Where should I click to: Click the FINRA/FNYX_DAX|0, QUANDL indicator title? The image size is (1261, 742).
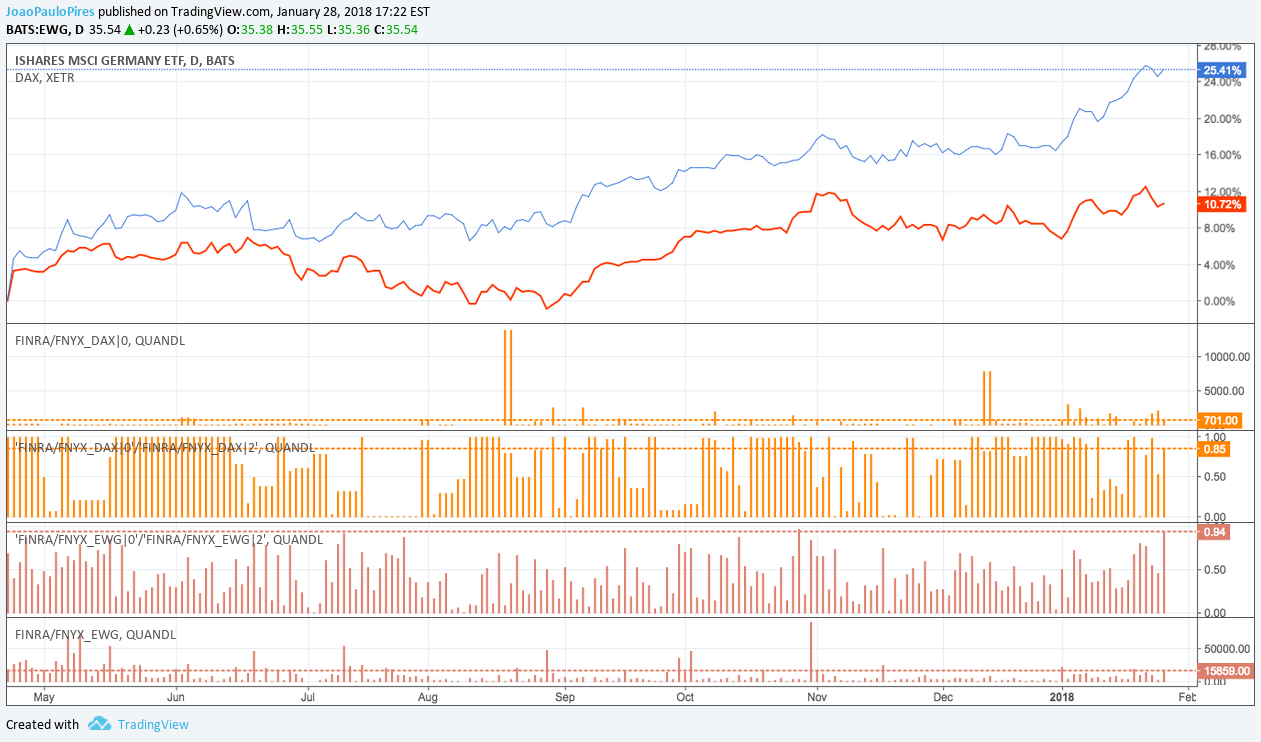100,340
